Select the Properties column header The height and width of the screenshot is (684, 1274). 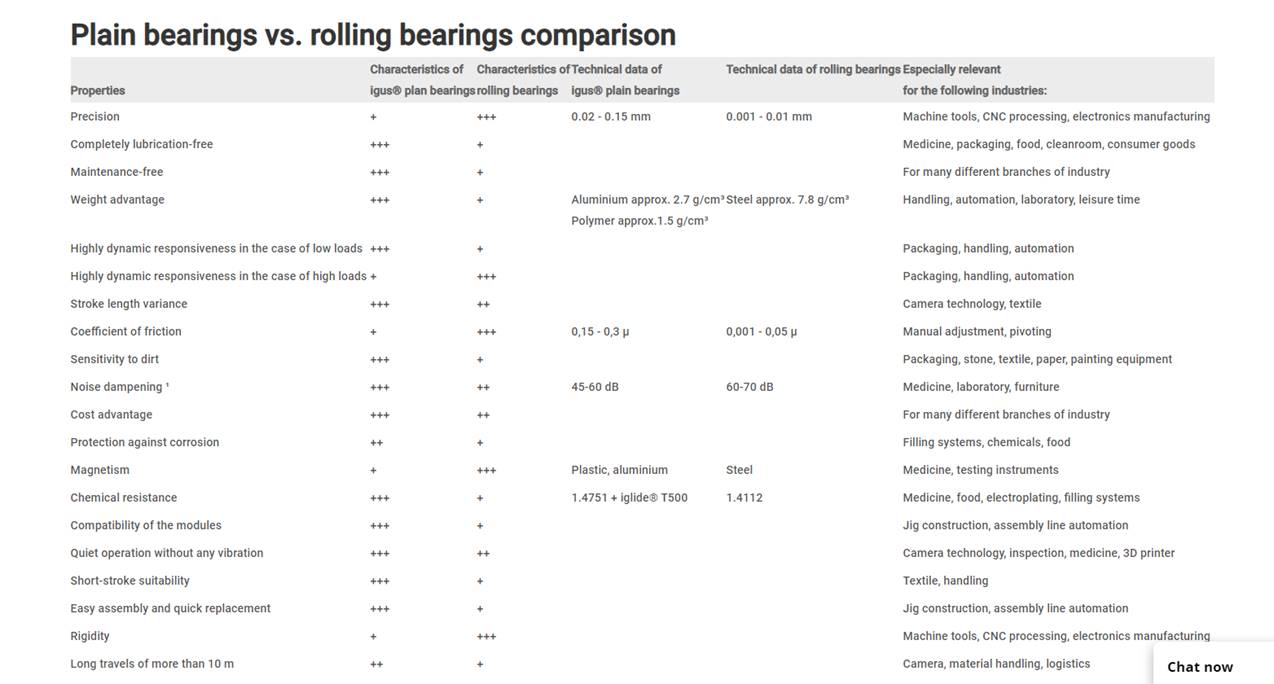point(98,90)
